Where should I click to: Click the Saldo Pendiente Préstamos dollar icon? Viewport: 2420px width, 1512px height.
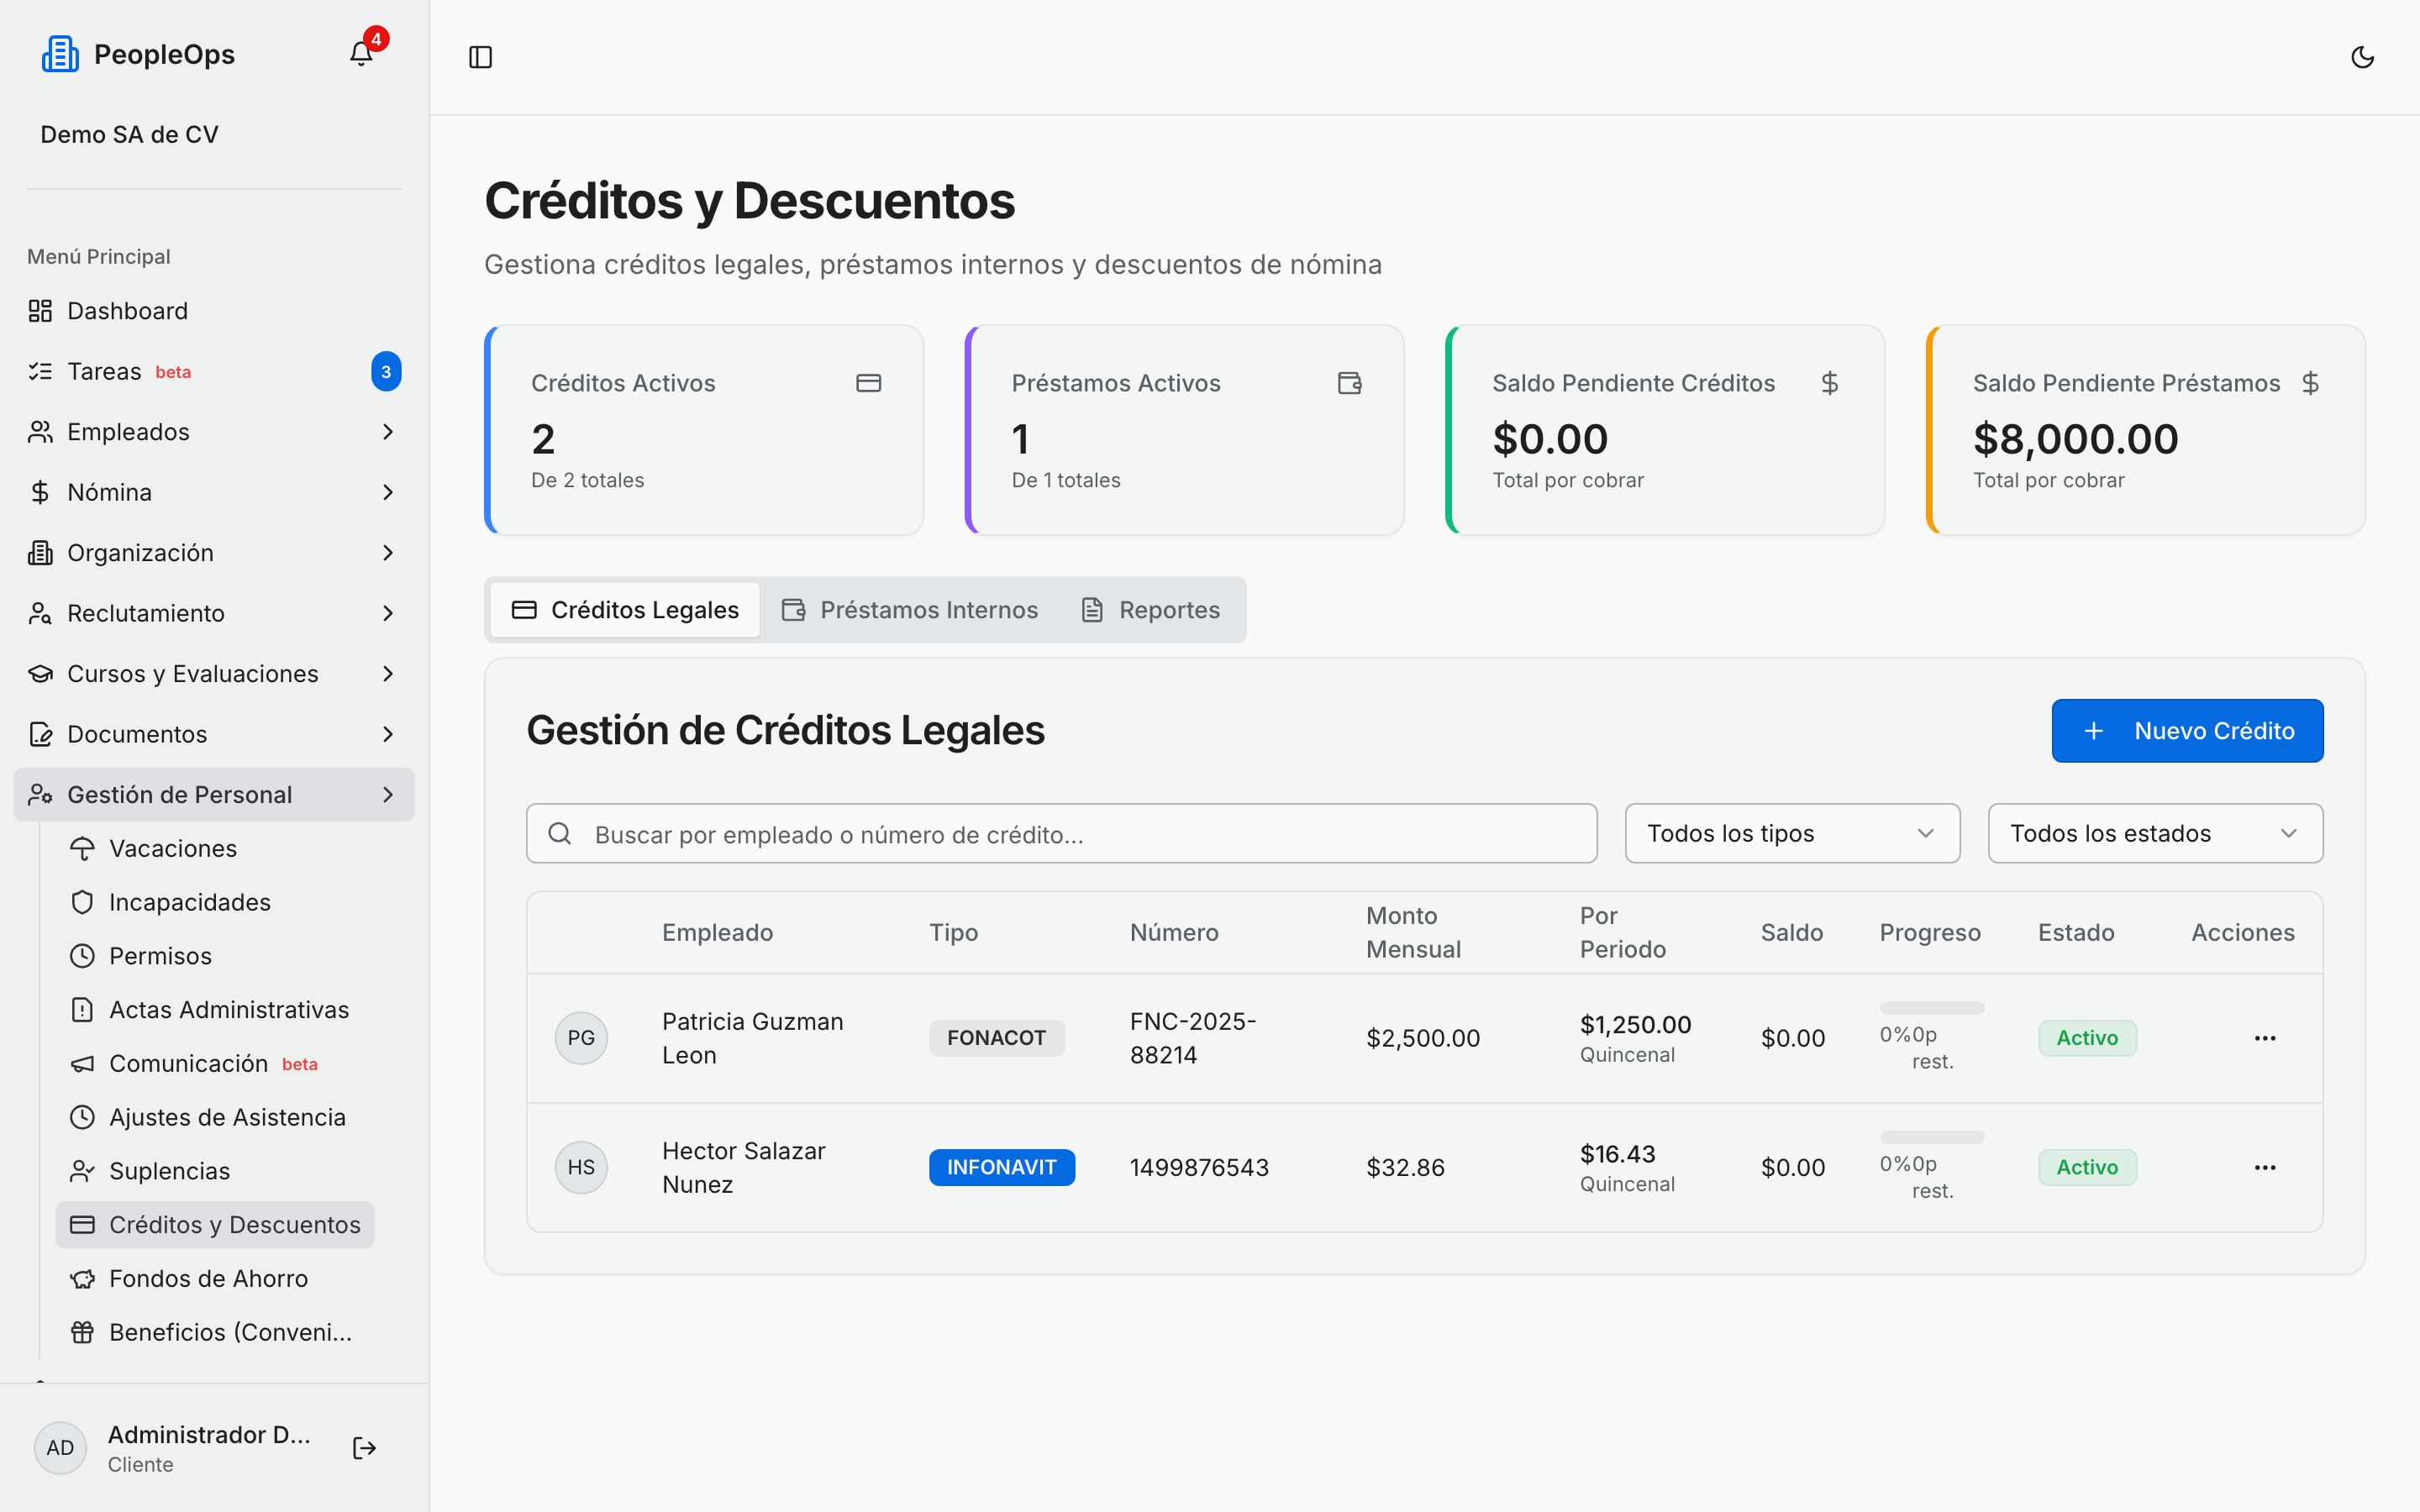[2310, 383]
